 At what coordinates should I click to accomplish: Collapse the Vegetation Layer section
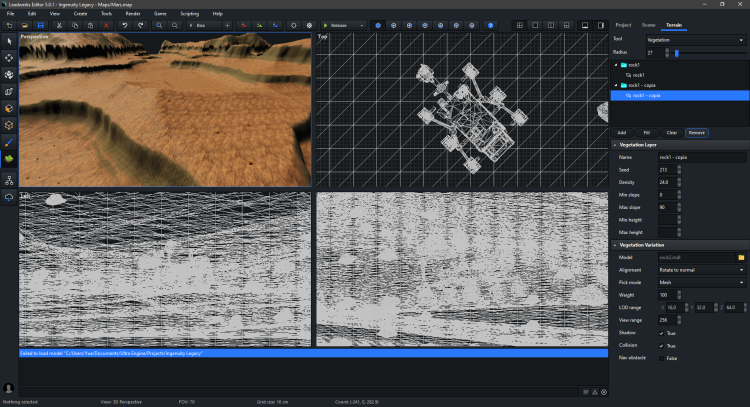(616, 145)
